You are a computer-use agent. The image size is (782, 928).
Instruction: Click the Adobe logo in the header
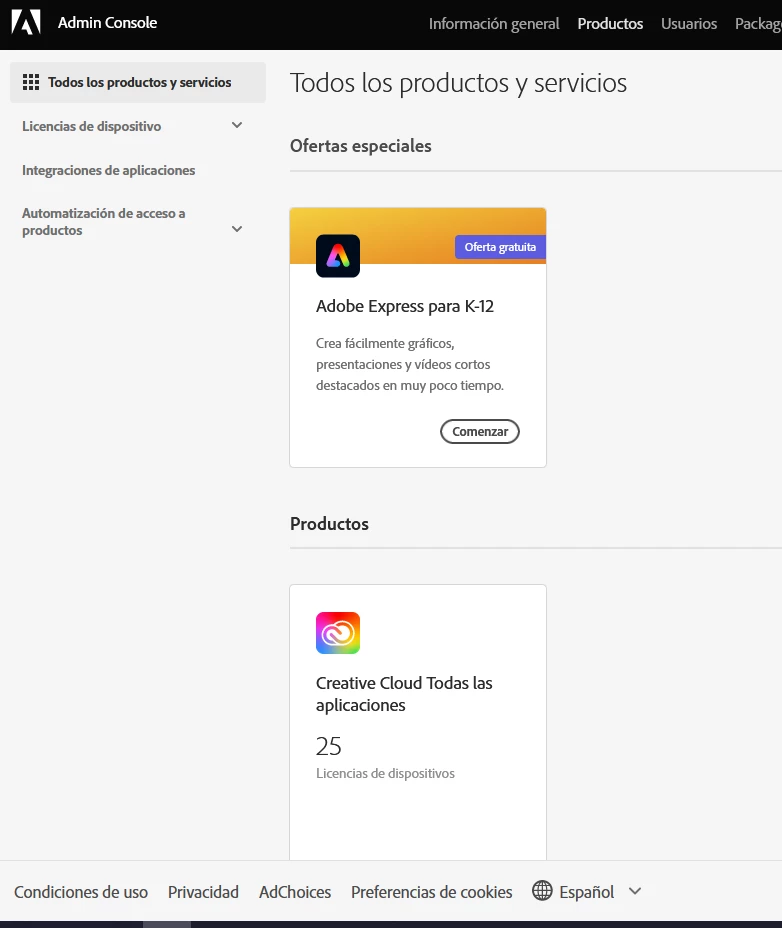pos(26,22)
